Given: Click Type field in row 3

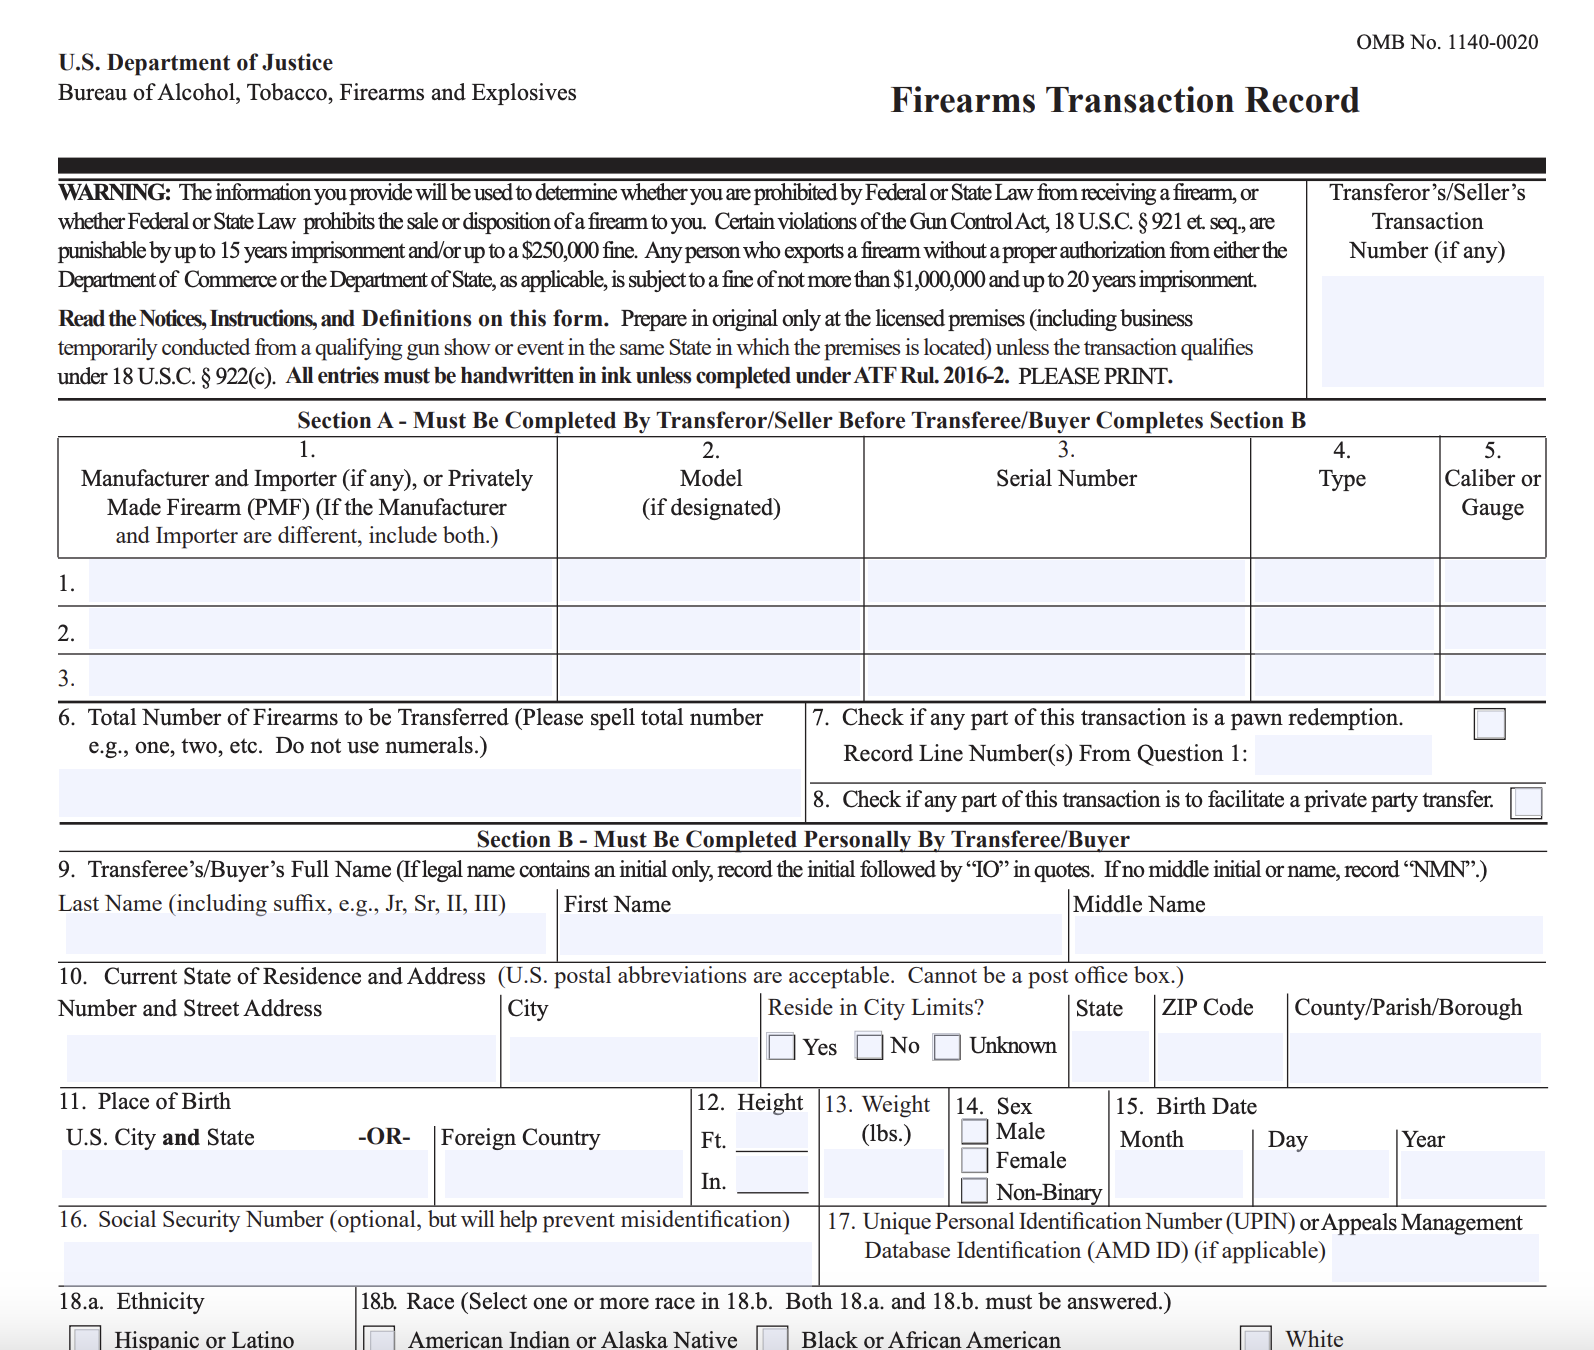Looking at the screenshot, I should click(1345, 677).
